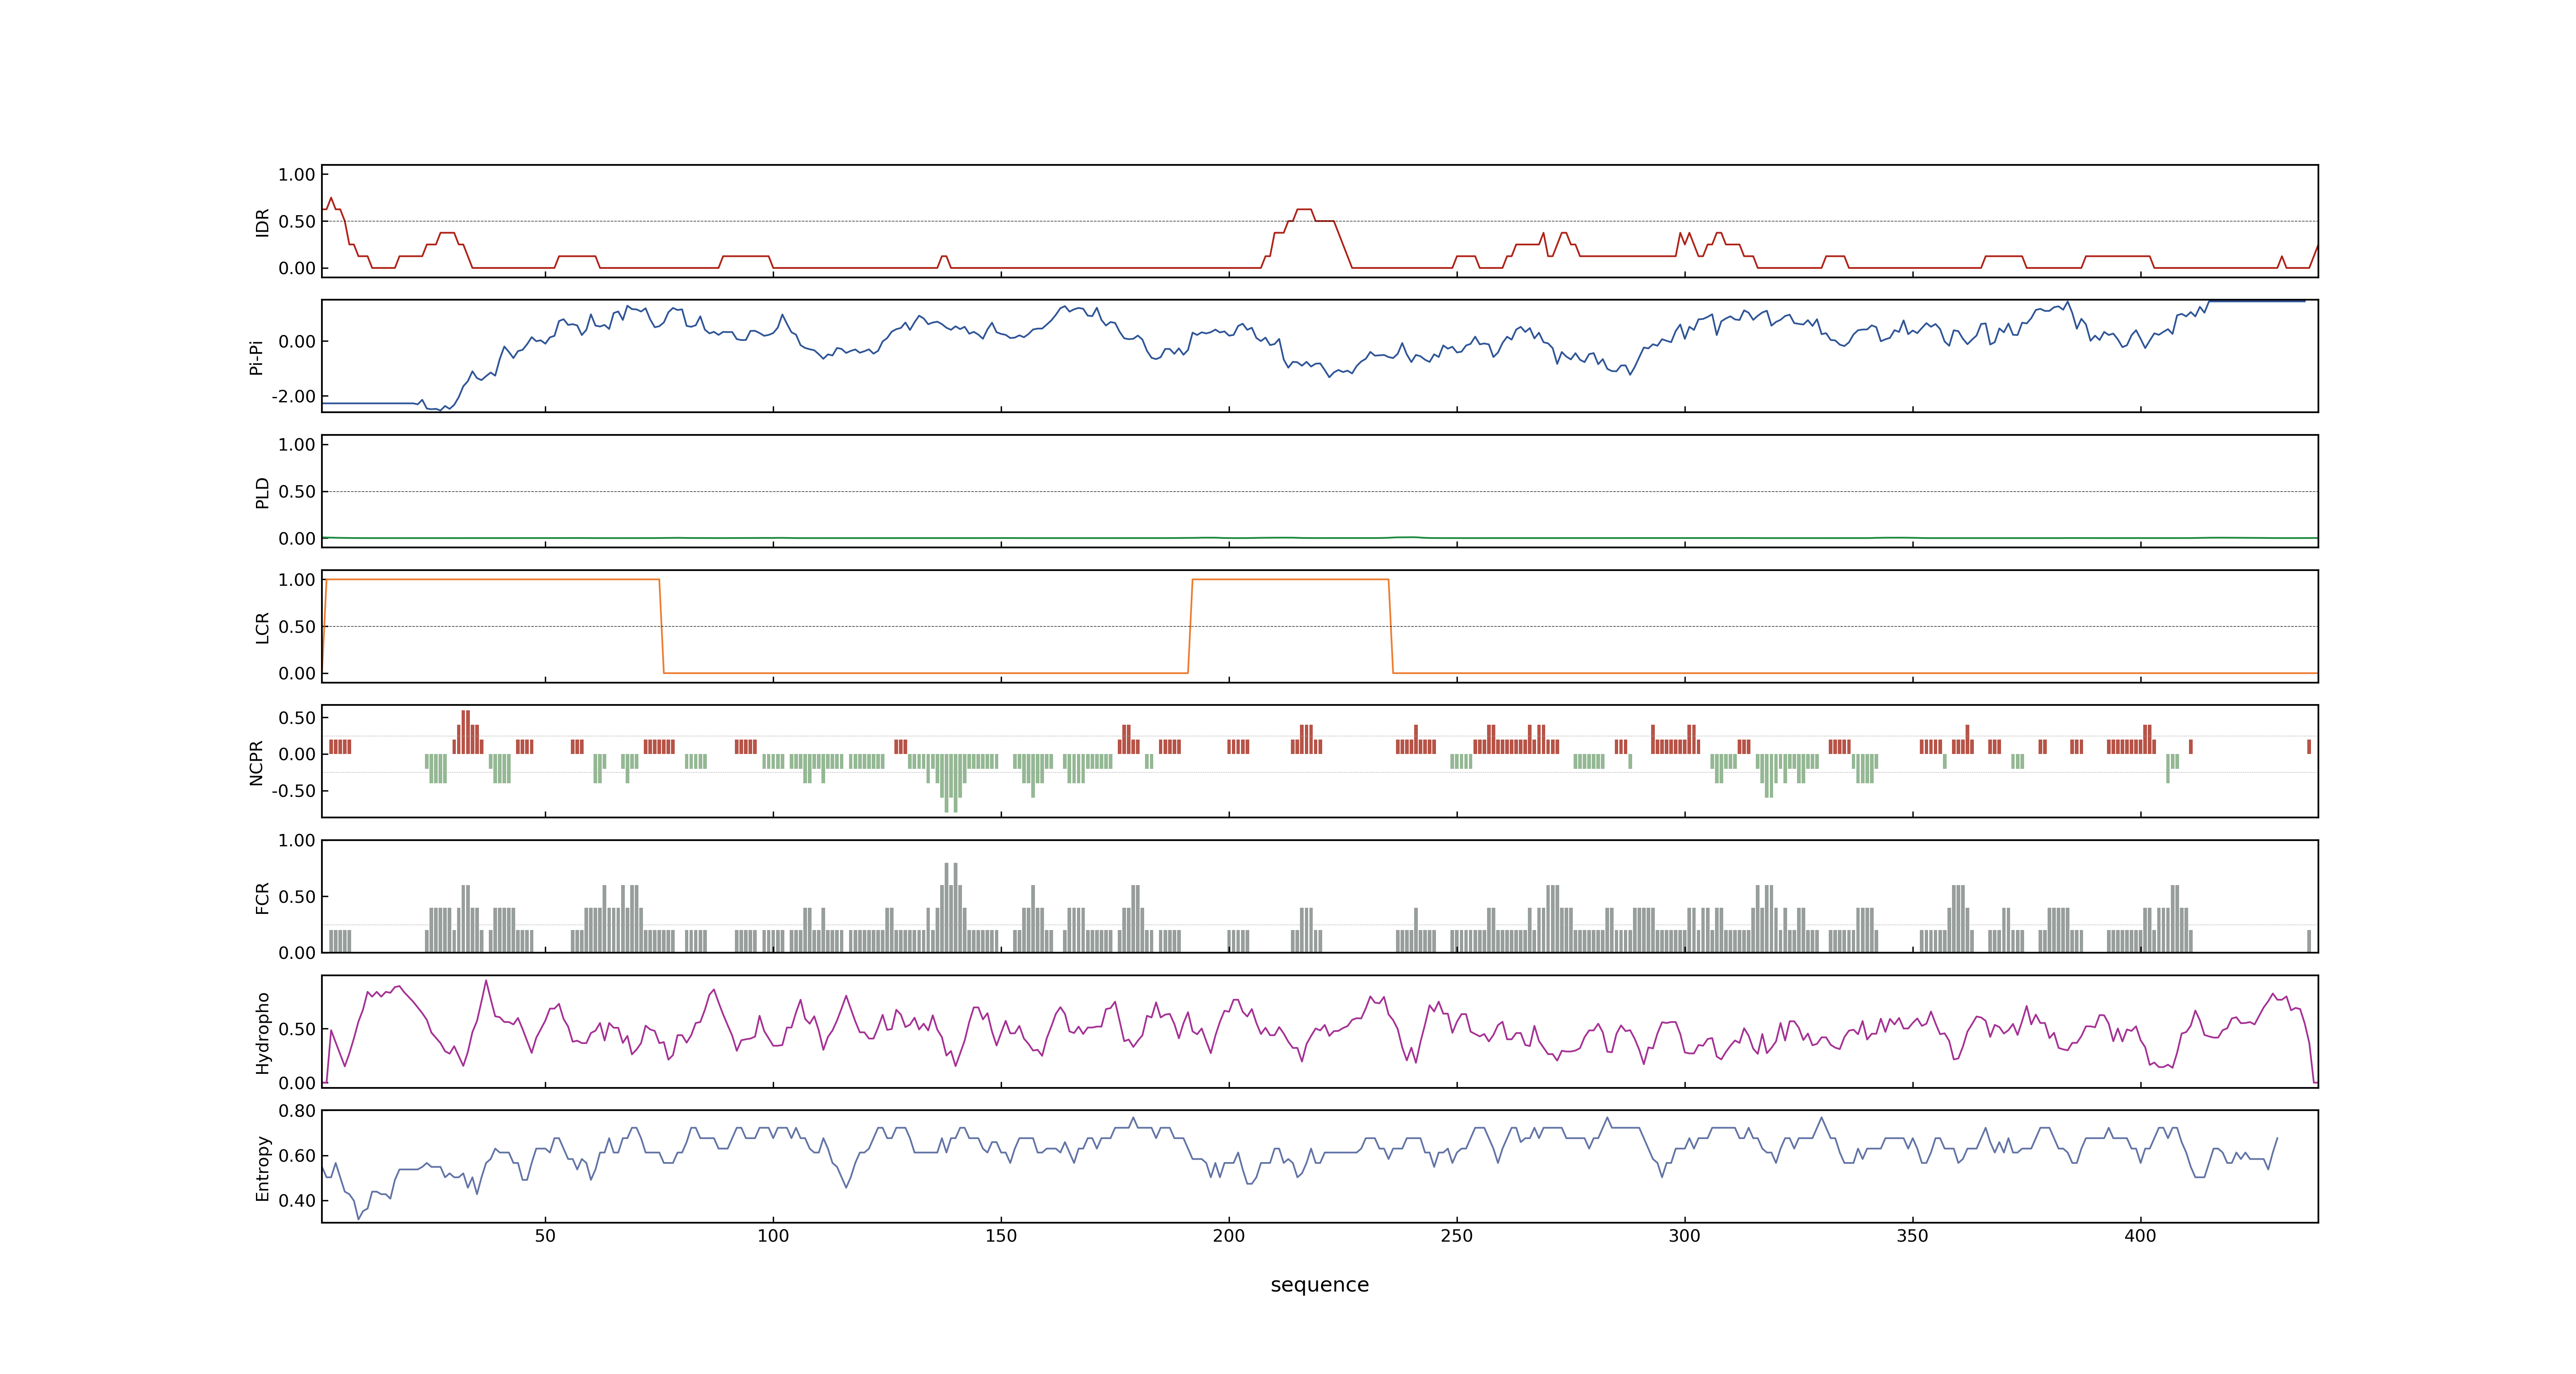The image size is (2576, 1374).
Task: Click x-axis tick label 100
Action: click(x=773, y=1236)
